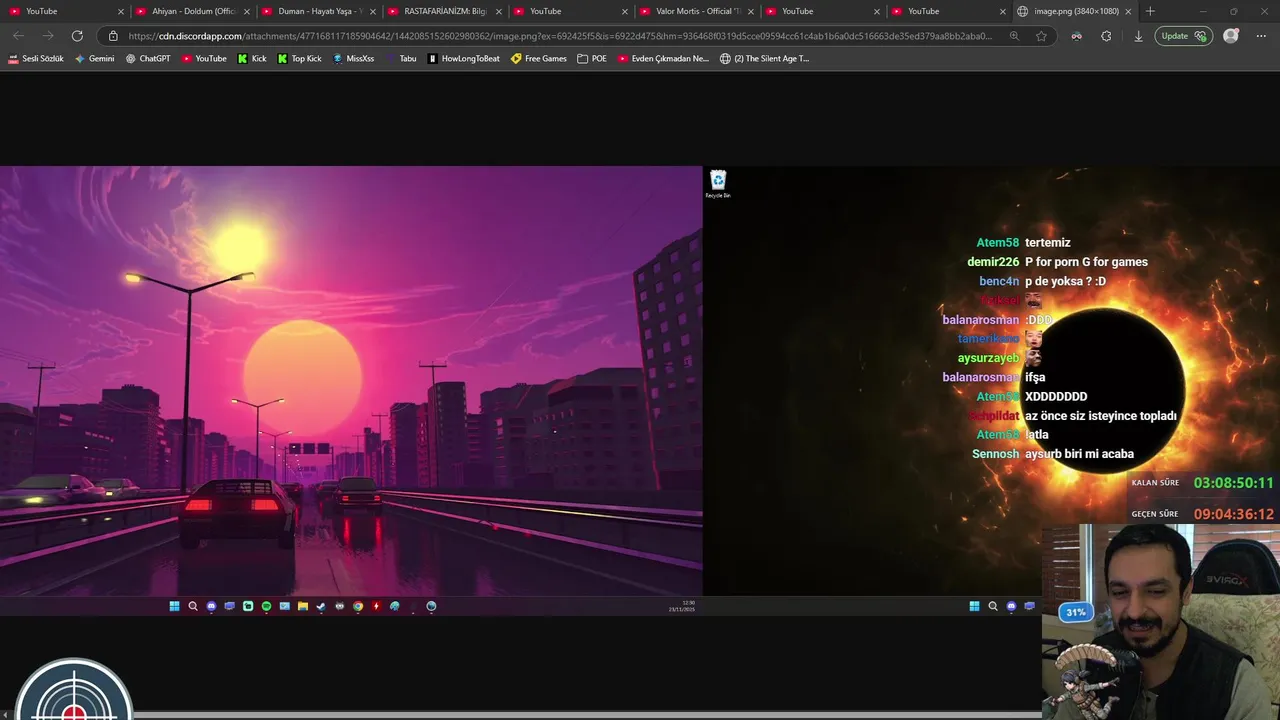Click the zoom magnifier icon in address bar

[1014, 36]
